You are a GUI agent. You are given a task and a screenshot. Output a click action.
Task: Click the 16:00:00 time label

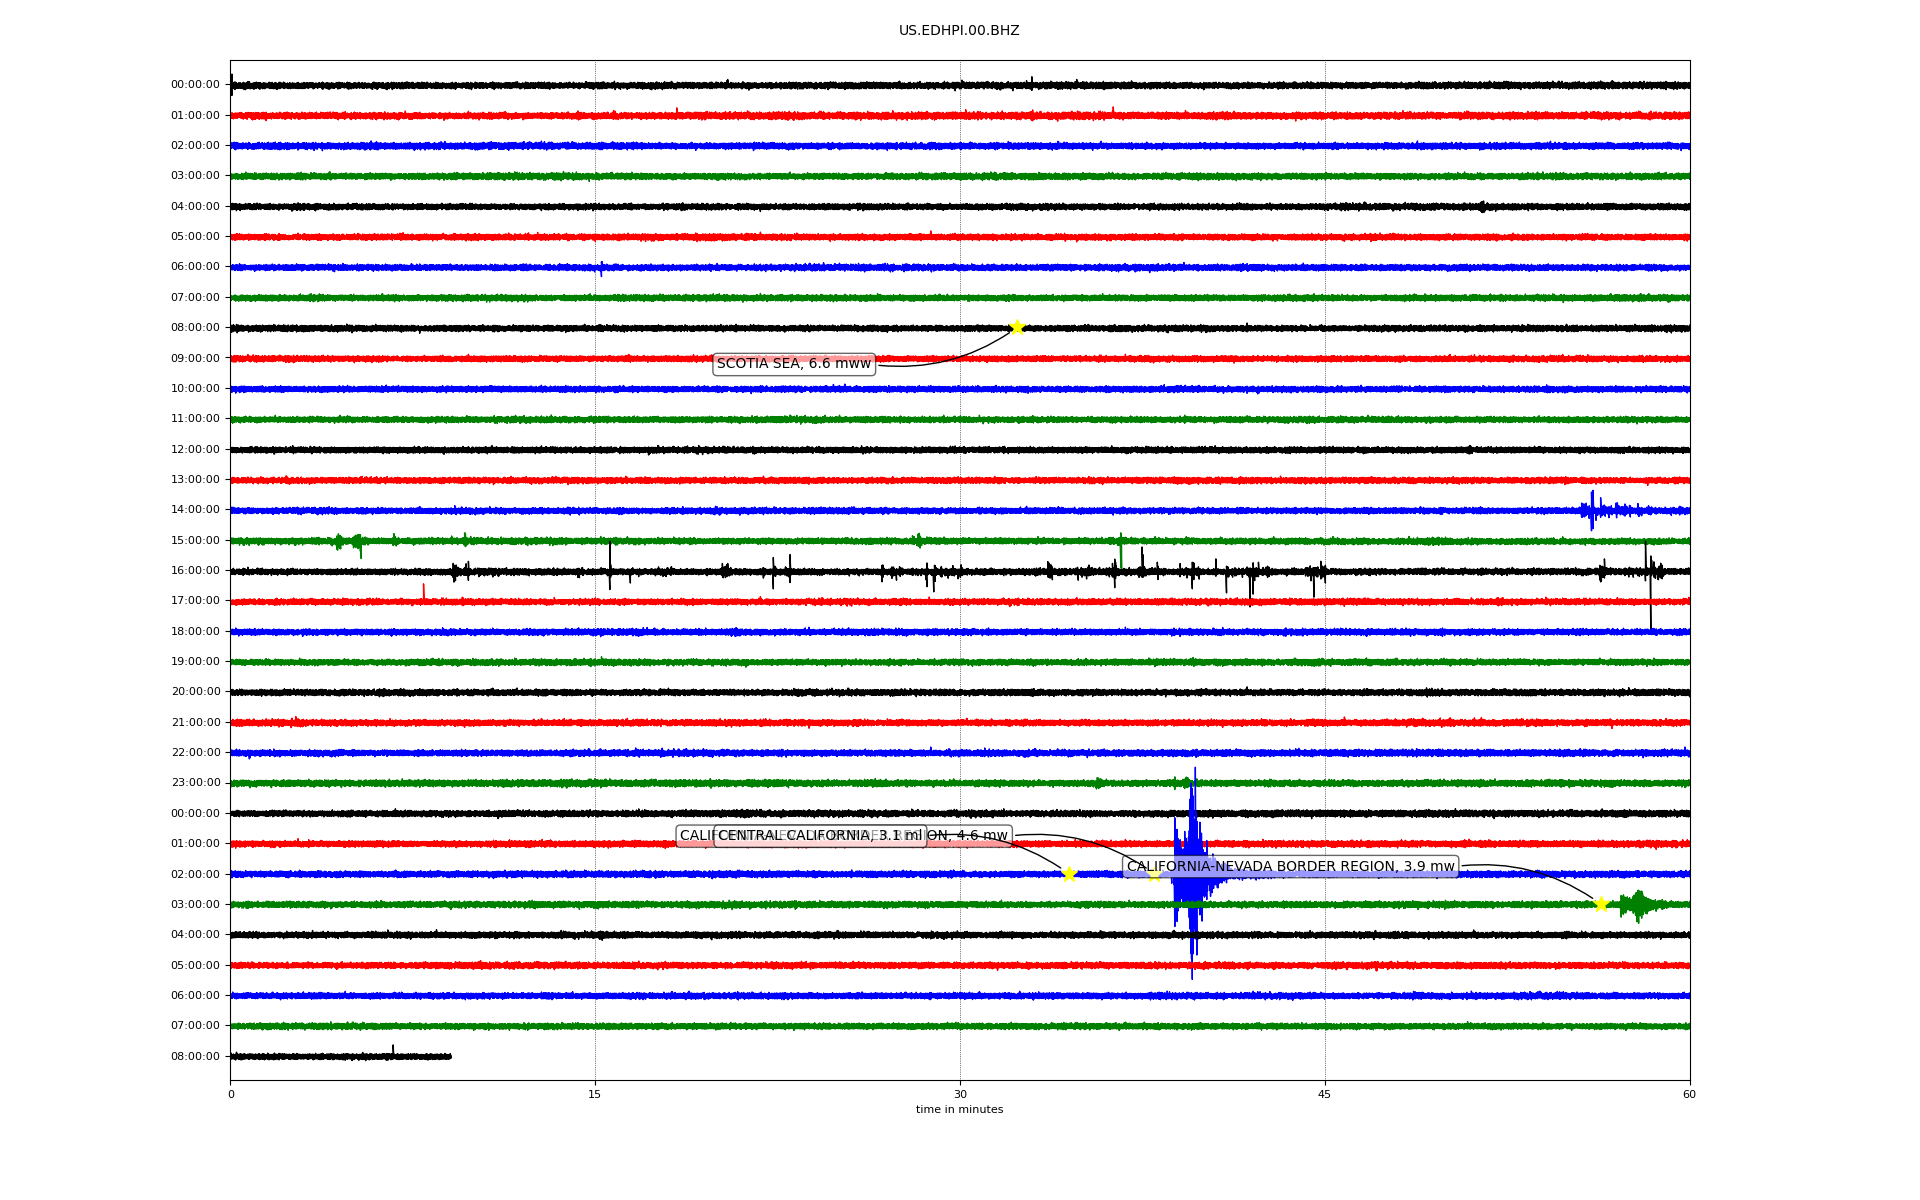click(195, 570)
